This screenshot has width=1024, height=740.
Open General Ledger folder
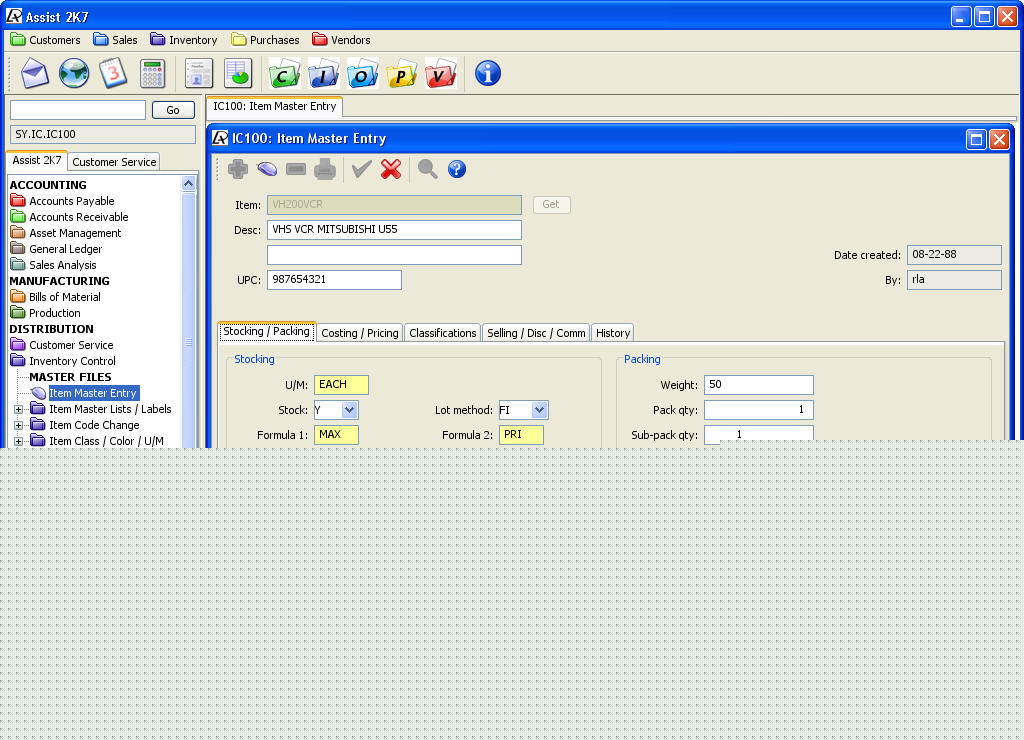[57, 249]
